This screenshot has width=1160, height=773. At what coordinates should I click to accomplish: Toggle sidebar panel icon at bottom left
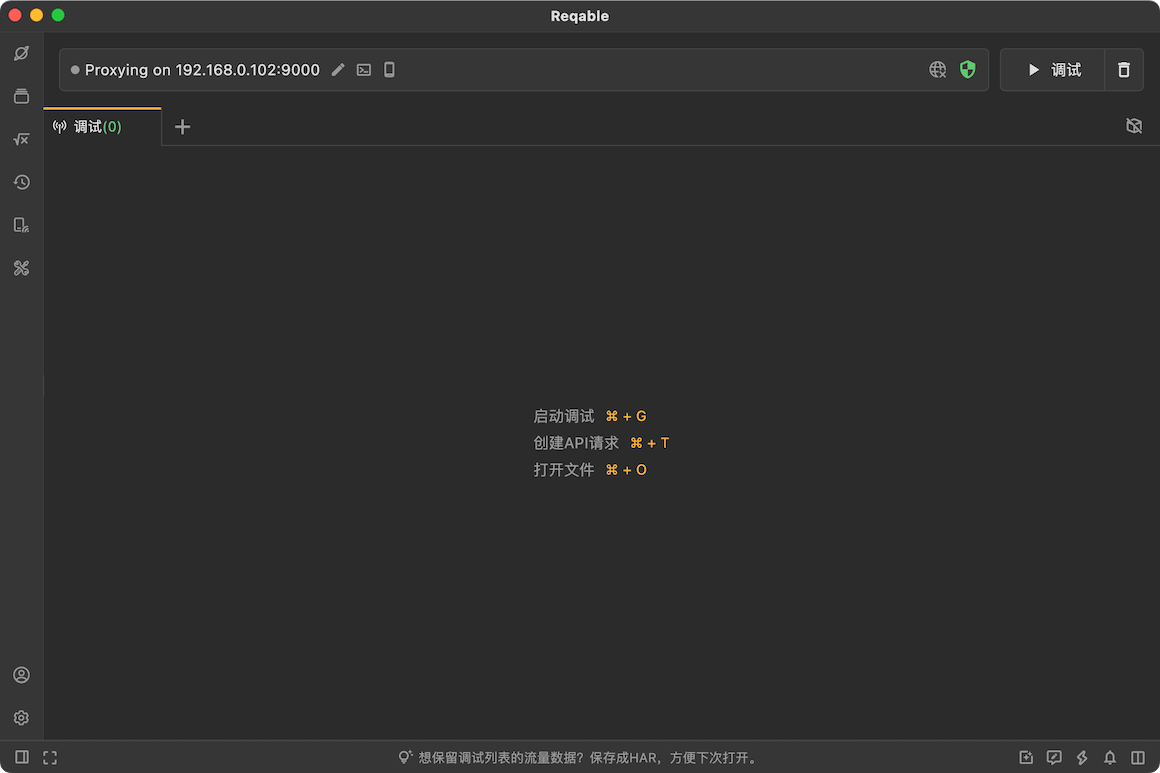[22, 757]
